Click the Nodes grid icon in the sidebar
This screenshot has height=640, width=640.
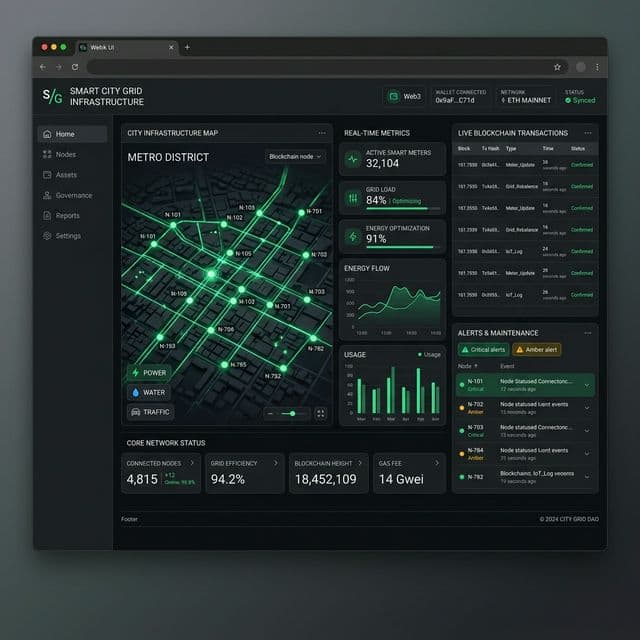click(47, 154)
